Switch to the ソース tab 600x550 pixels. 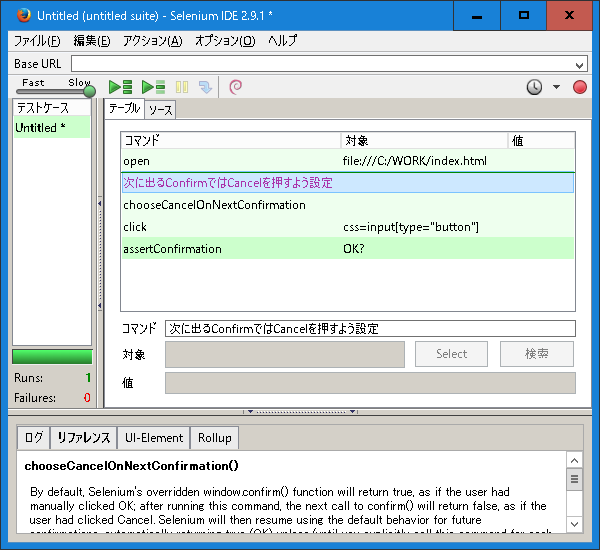point(161,110)
